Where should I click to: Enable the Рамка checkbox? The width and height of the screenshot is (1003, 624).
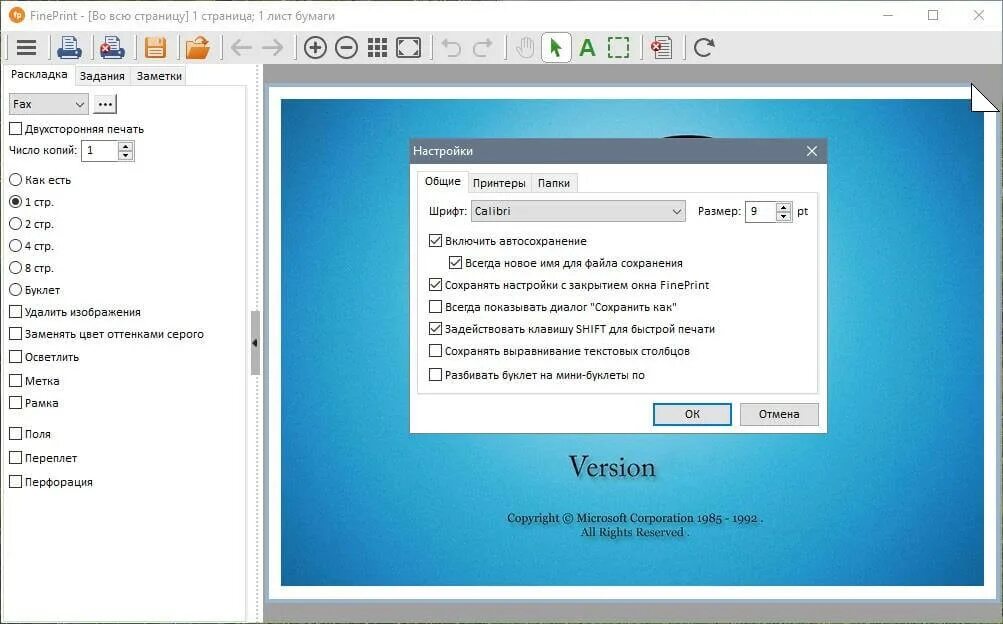pos(16,403)
